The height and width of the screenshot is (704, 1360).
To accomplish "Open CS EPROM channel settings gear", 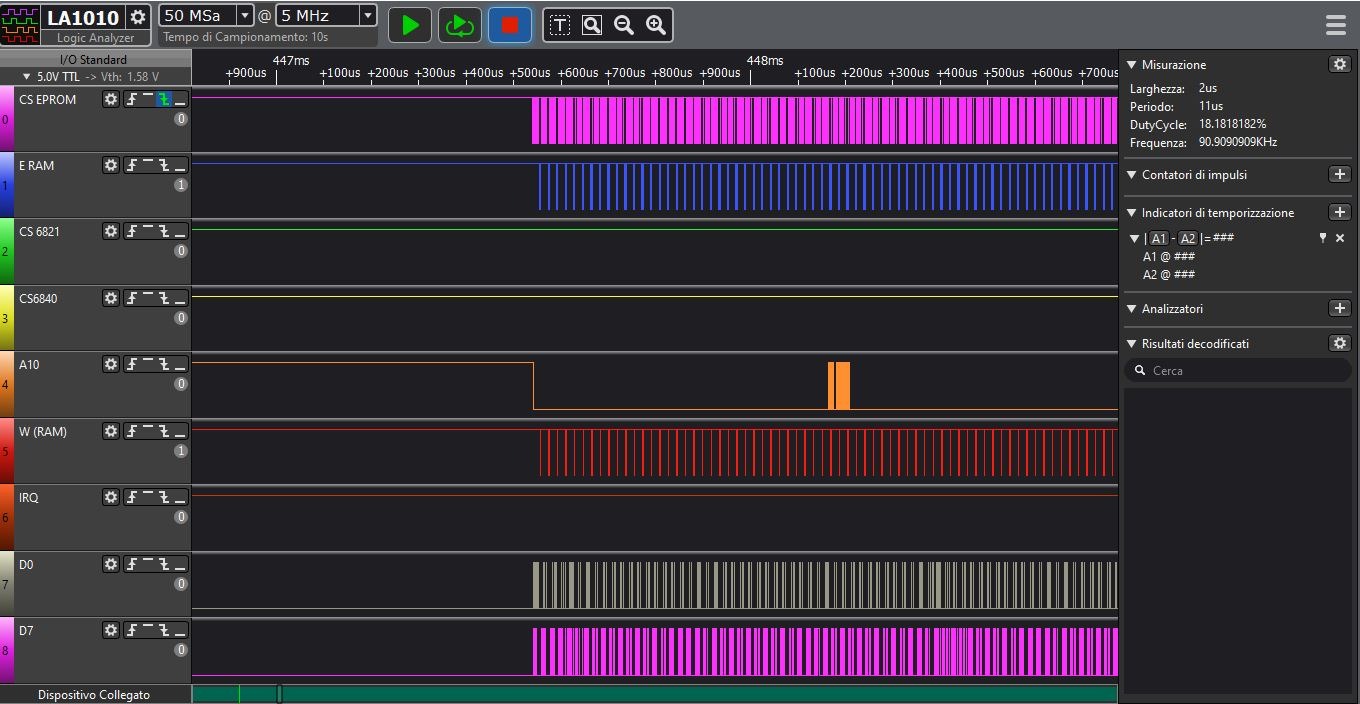I will point(111,99).
